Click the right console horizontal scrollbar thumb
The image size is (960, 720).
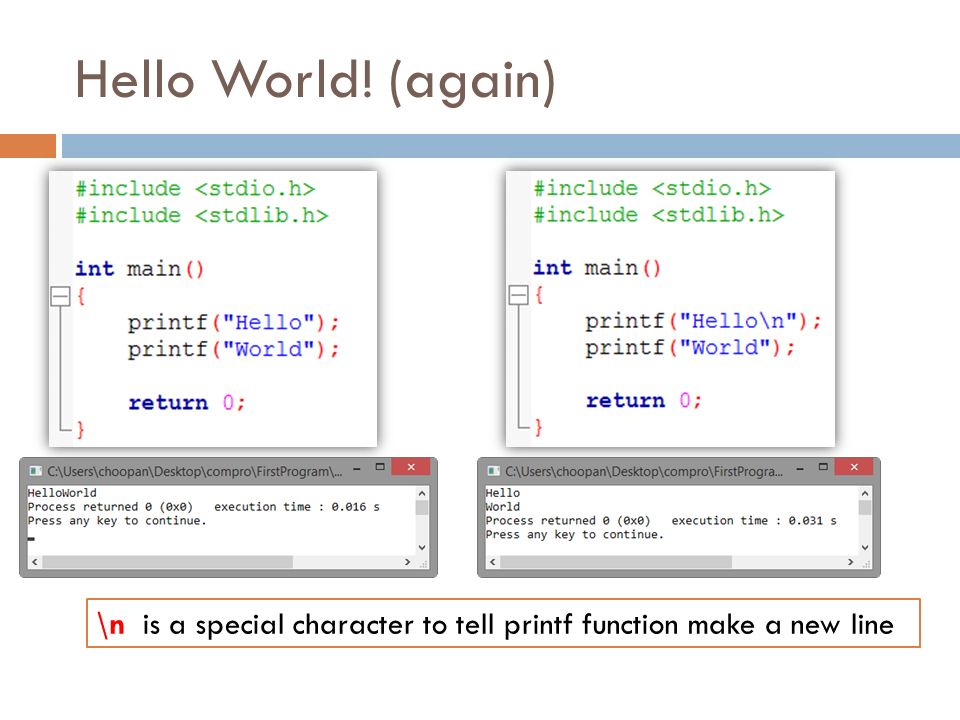tap(616, 562)
